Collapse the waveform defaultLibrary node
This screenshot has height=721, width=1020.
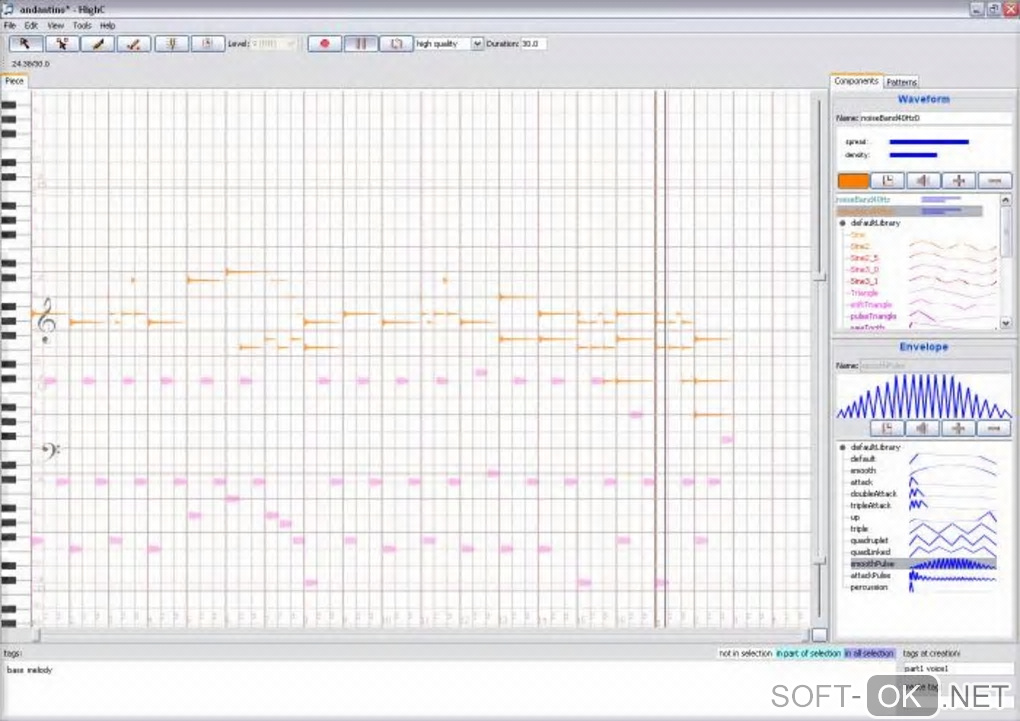tap(842, 223)
